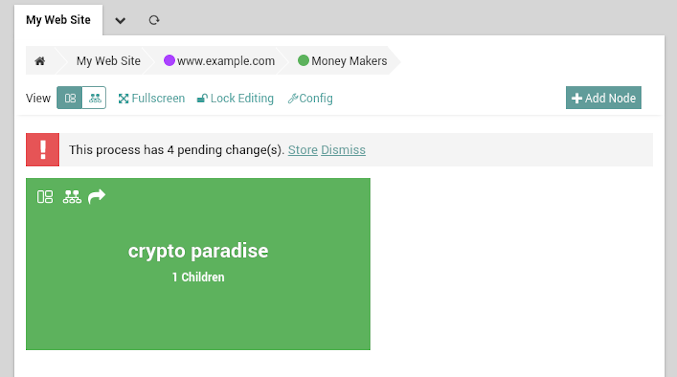
Task: Dismiss the pending changes notice
Action: [343, 150]
